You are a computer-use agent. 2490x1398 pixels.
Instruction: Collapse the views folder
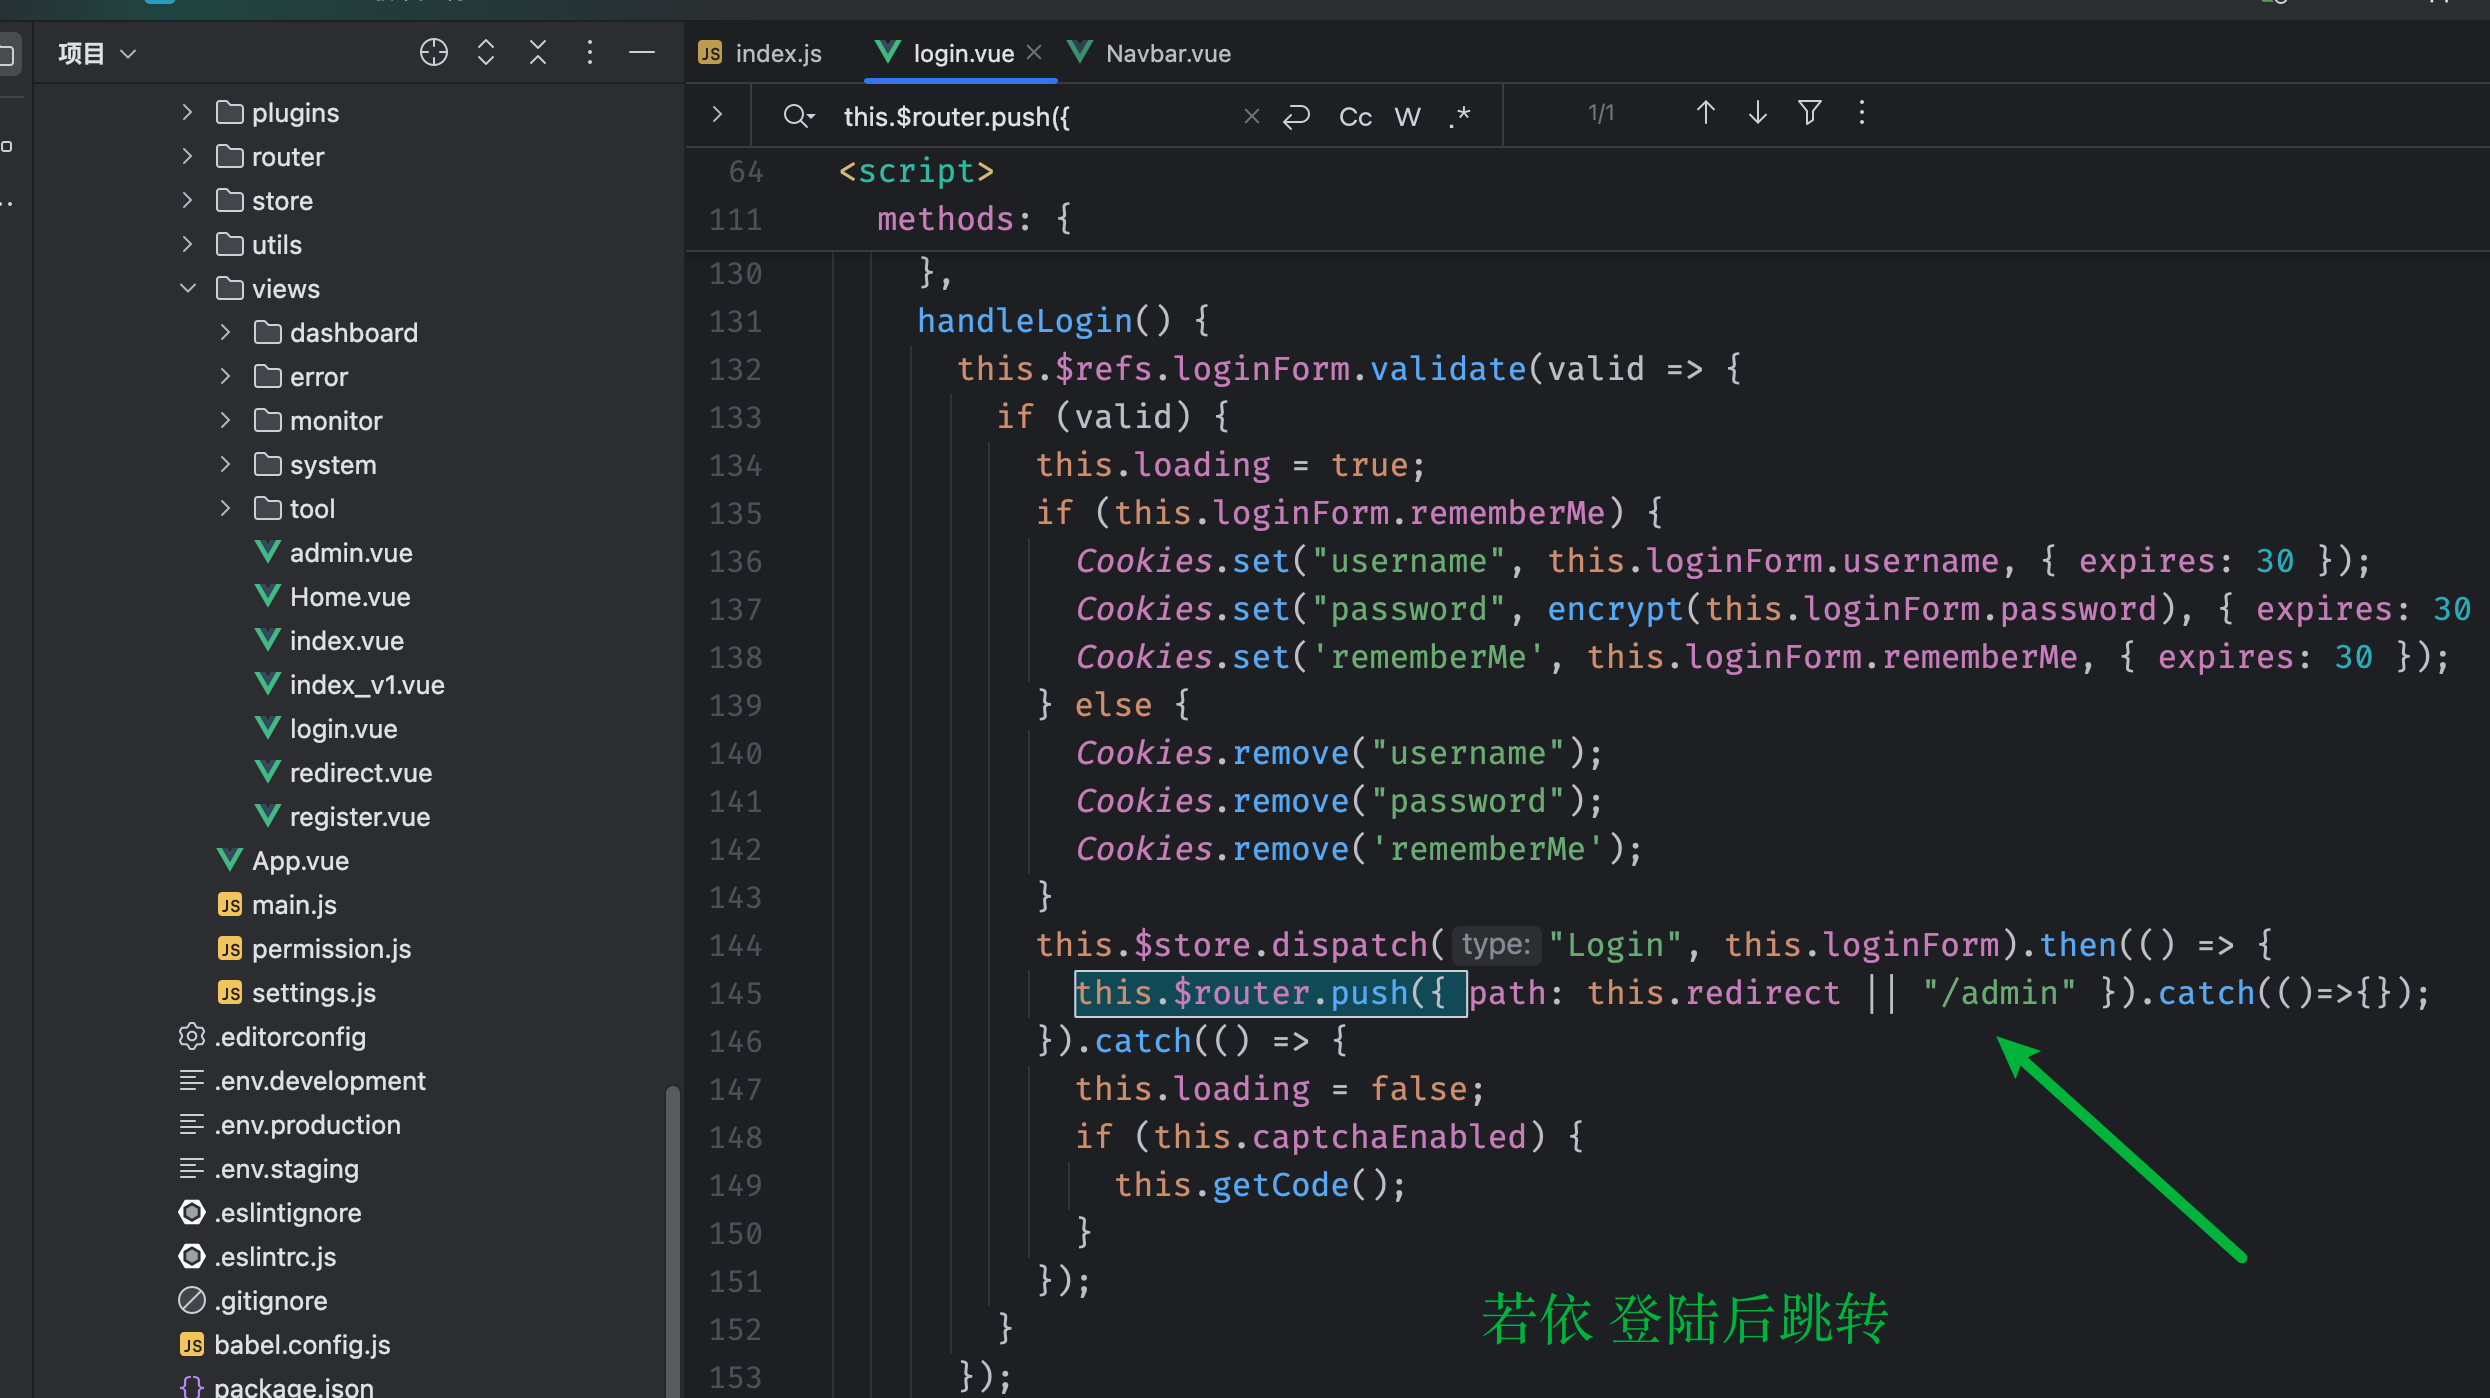tap(187, 288)
